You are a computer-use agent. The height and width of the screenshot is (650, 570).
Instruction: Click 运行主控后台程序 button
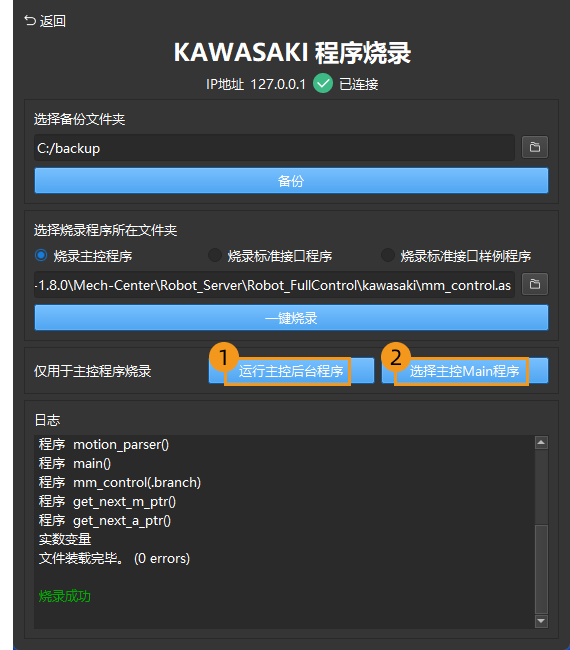coord(291,371)
